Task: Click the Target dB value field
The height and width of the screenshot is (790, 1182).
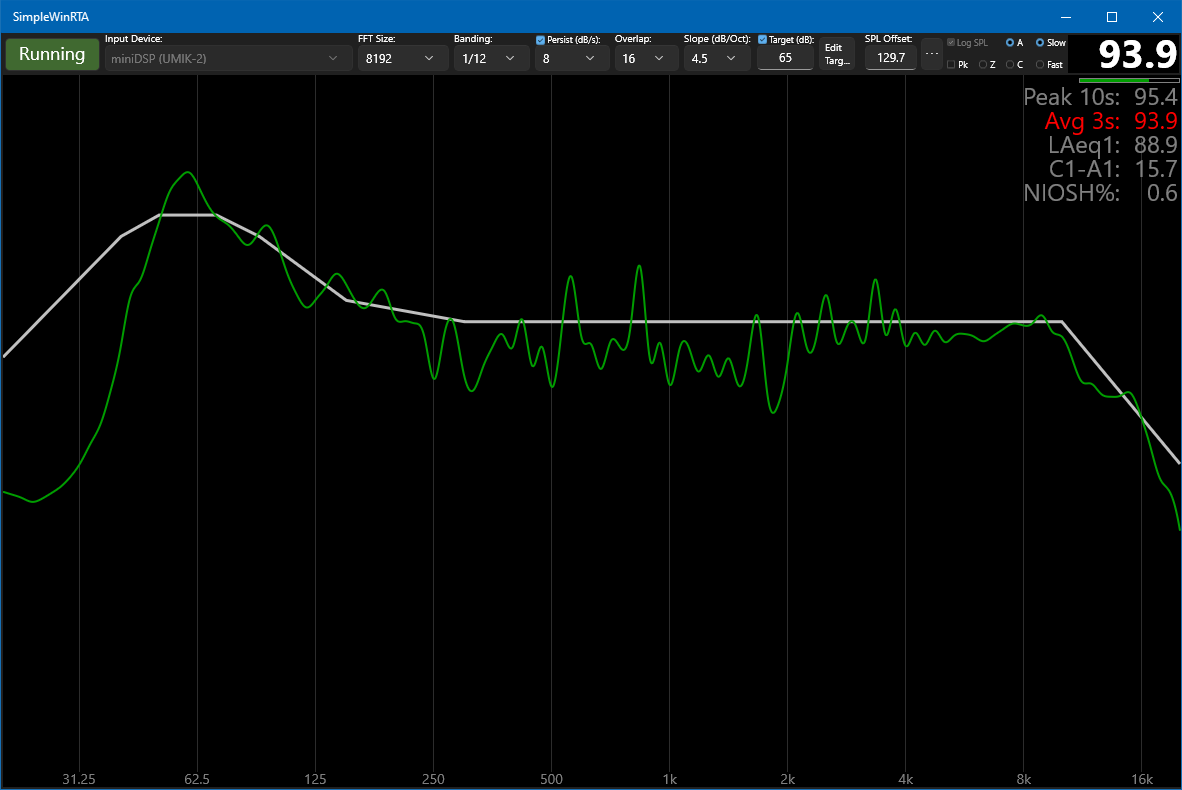Action: pos(785,57)
